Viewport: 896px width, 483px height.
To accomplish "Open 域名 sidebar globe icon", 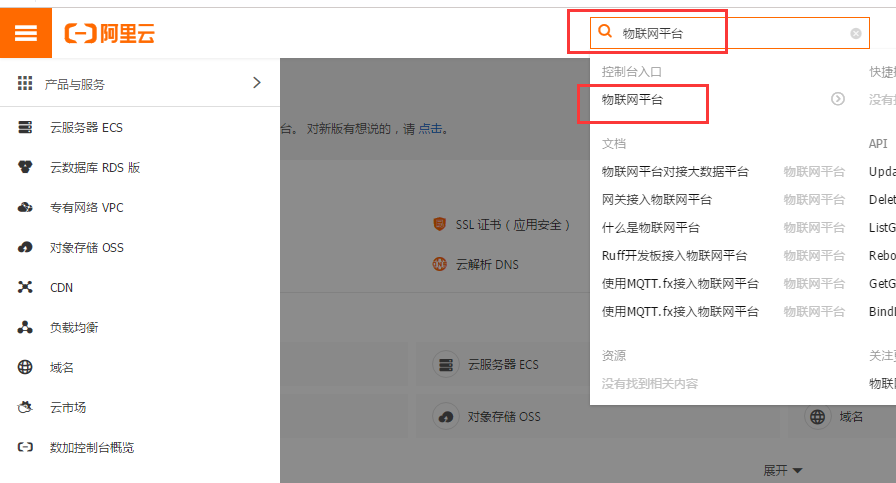I will 25,367.
